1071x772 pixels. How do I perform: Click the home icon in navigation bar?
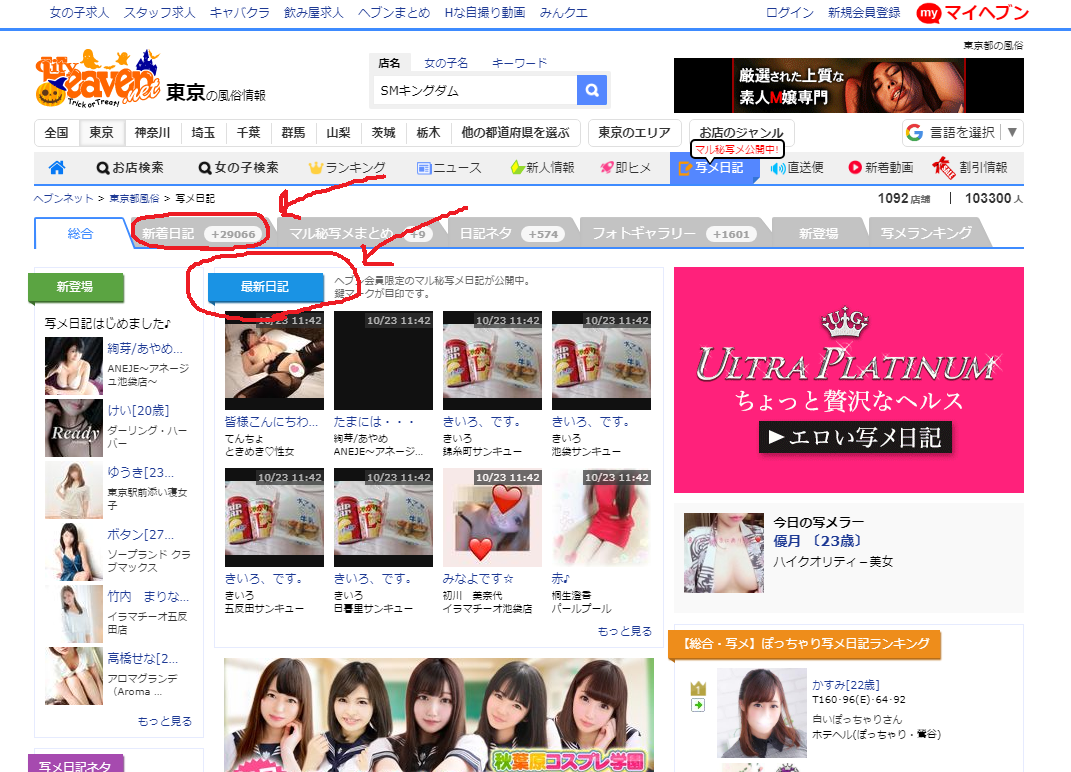coord(57,168)
